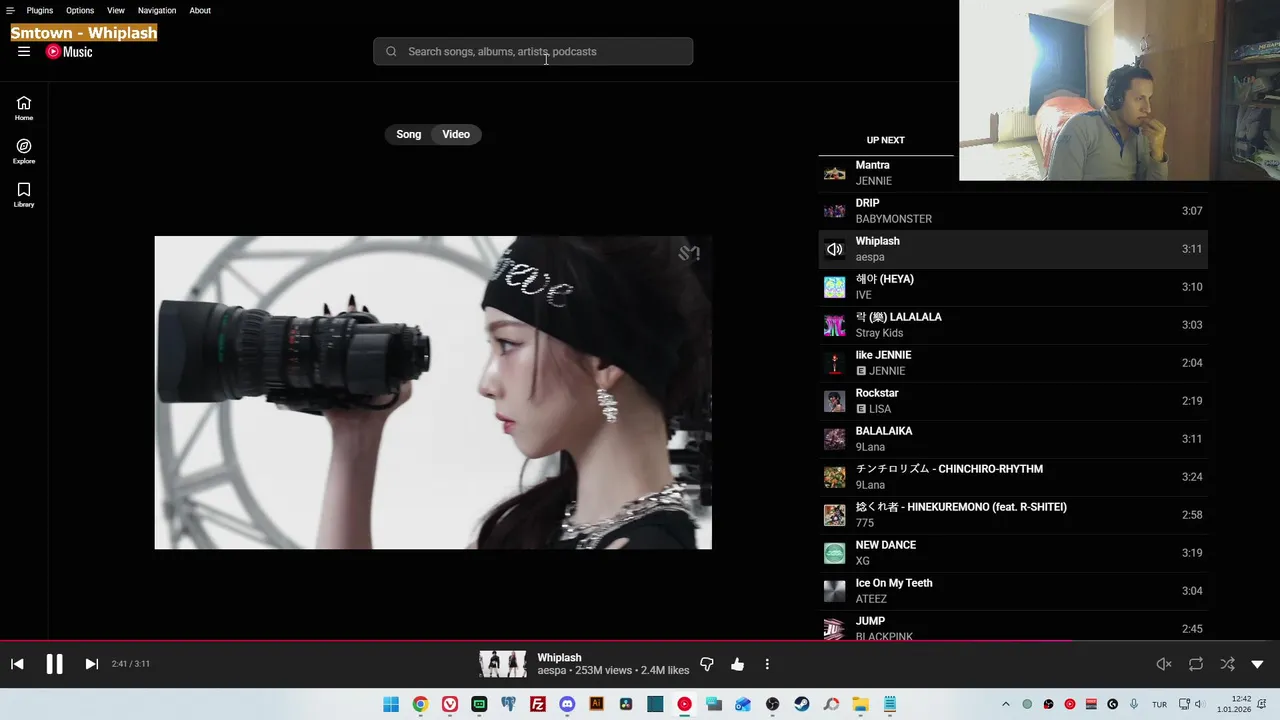Skip to next track
The height and width of the screenshot is (720, 1280).
point(91,664)
